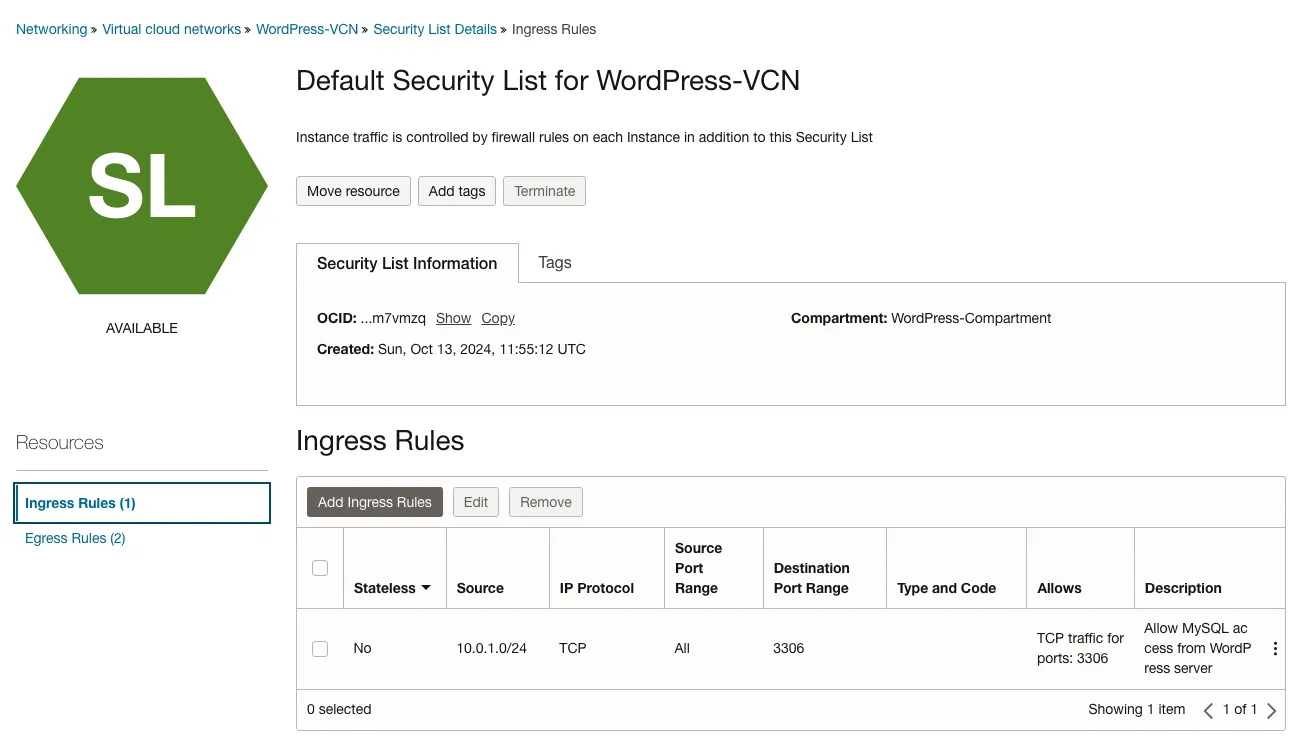
Task: Click the Add Ingress Rules button
Action: click(x=375, y=502)
